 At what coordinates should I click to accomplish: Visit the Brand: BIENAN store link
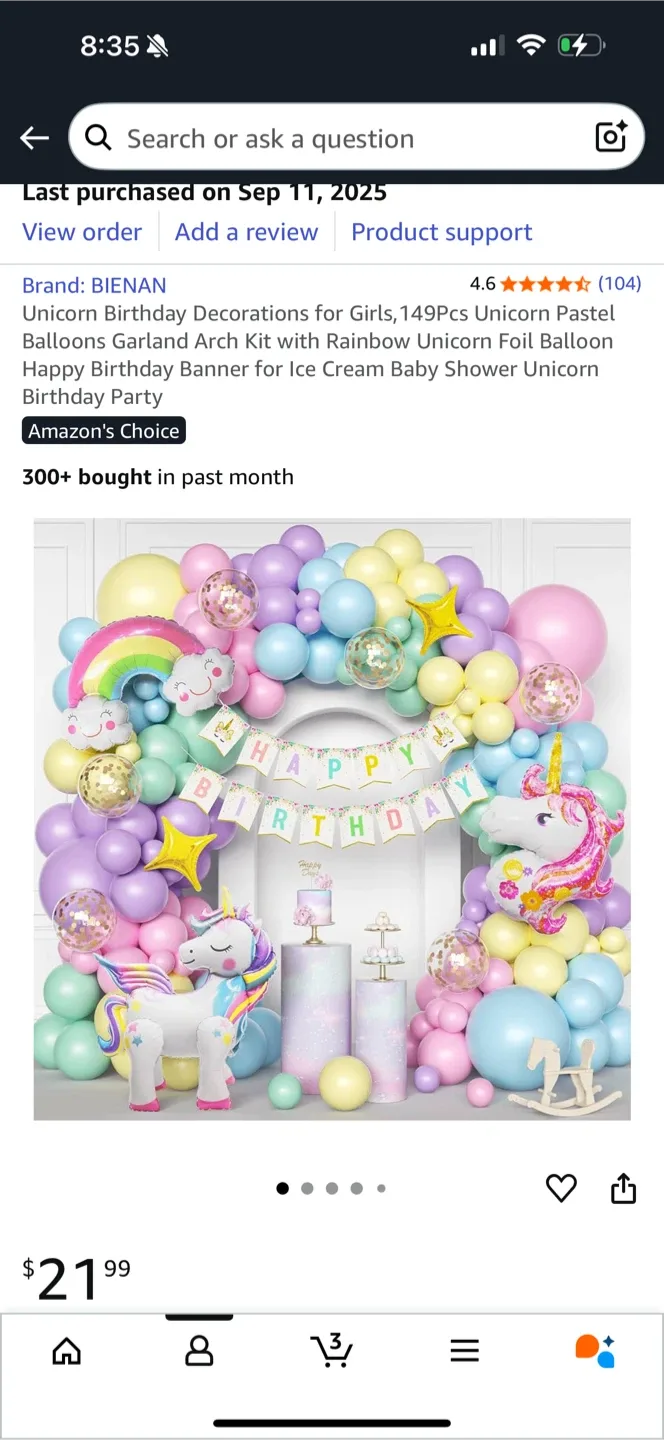[x=94, y=285]
